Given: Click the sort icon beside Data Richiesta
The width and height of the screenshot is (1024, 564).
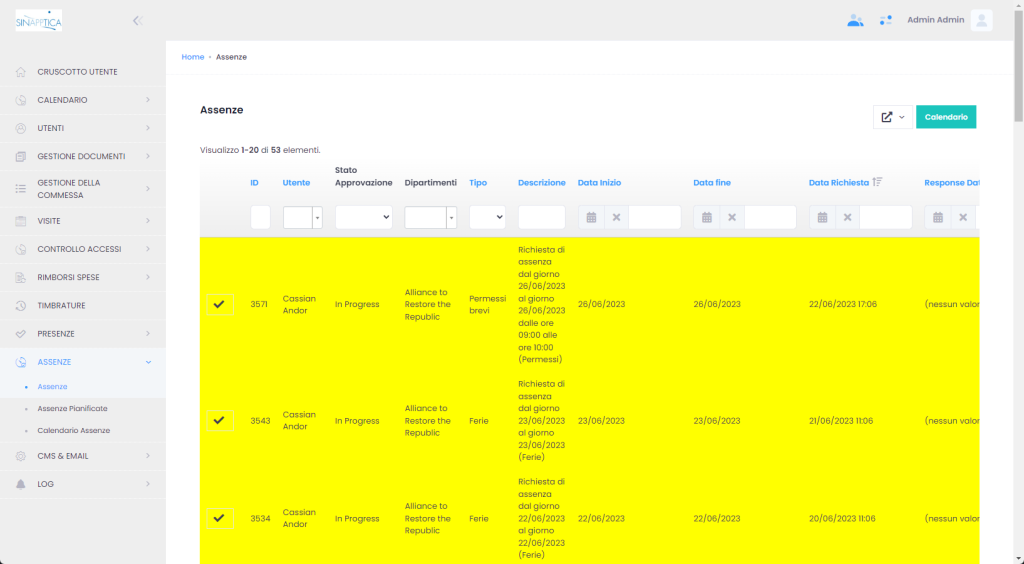Looking at the screenshot, I should 877,182.
